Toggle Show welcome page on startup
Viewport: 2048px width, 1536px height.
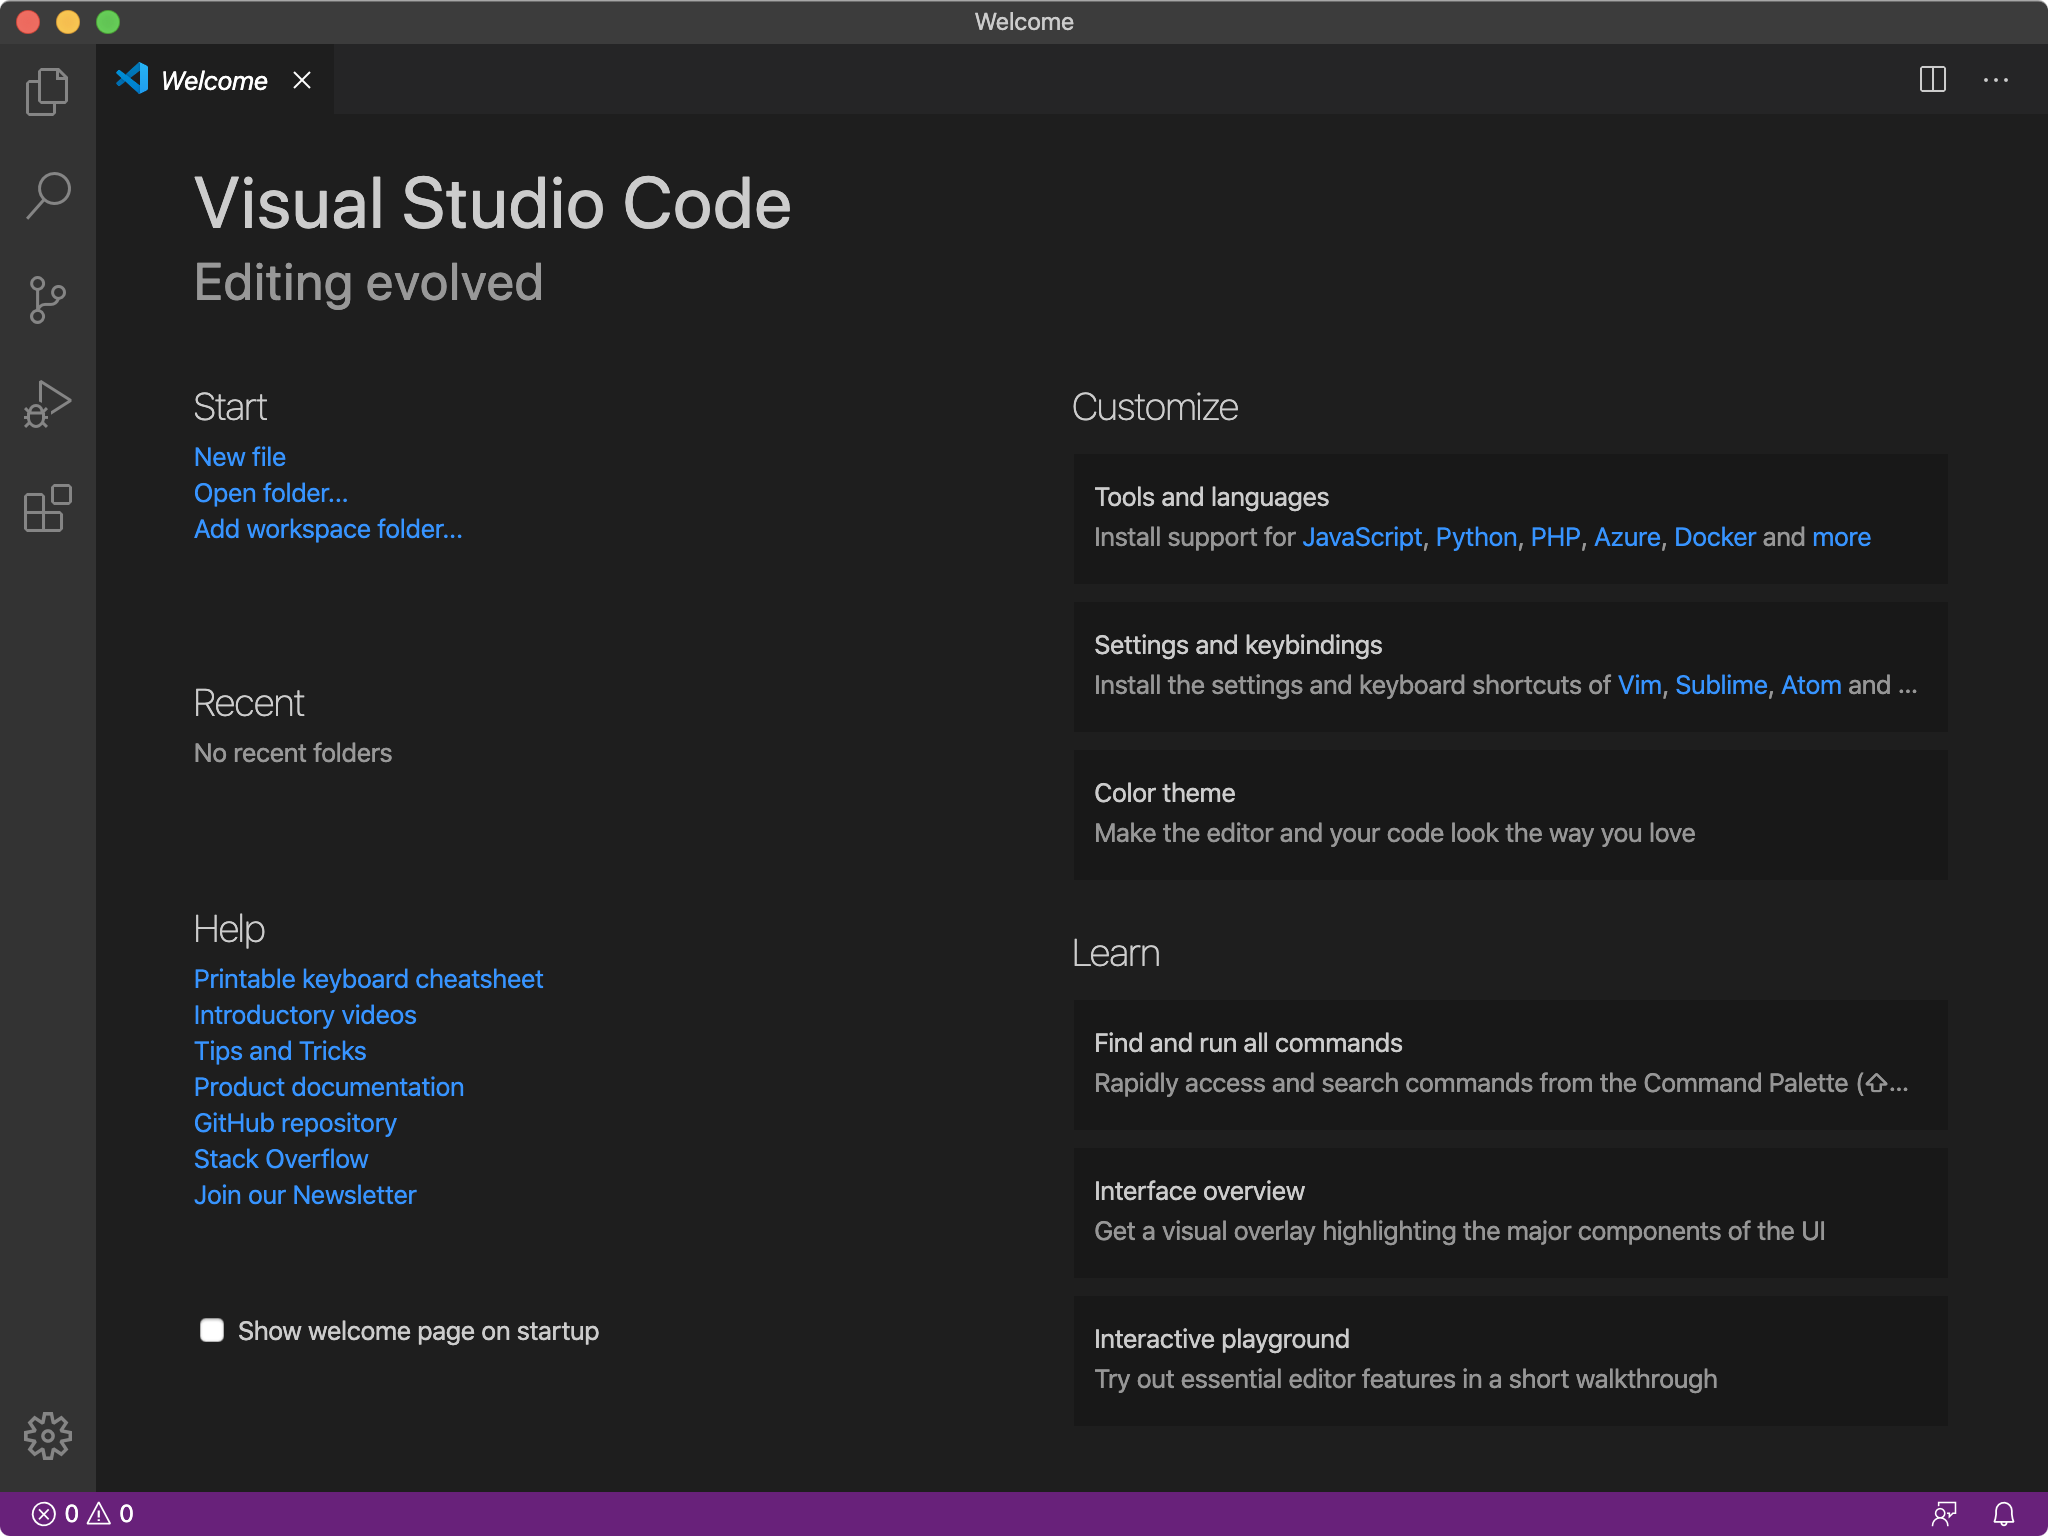pyautogui.click(x=210, y=1329)
